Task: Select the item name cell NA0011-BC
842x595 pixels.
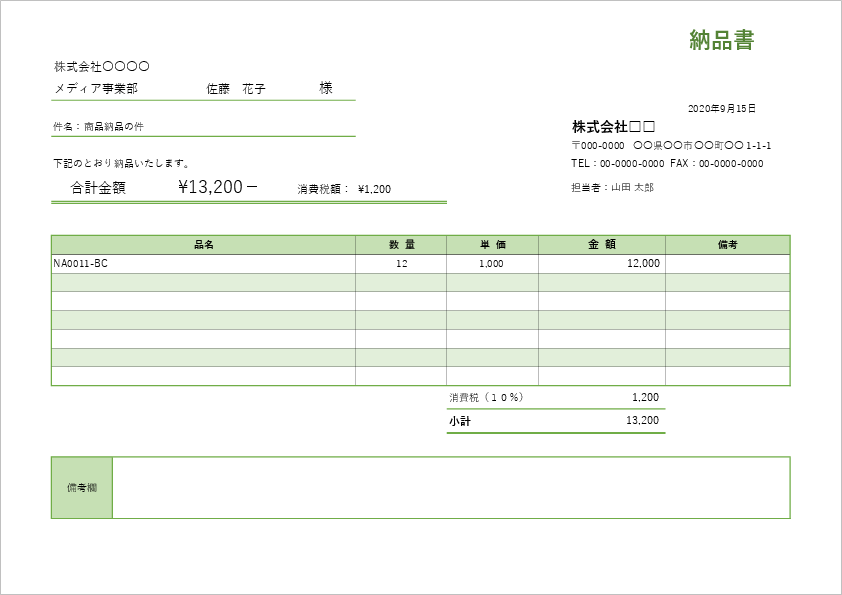Action: pyautogui.click(x=80, y=264)
